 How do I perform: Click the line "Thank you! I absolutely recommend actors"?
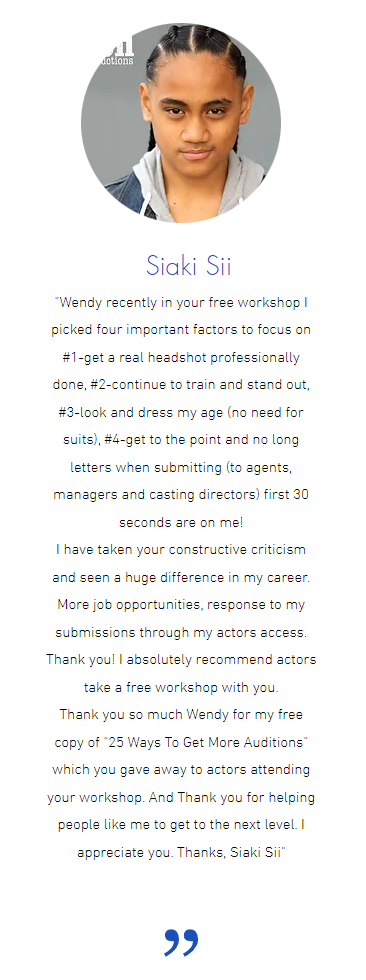181,660
